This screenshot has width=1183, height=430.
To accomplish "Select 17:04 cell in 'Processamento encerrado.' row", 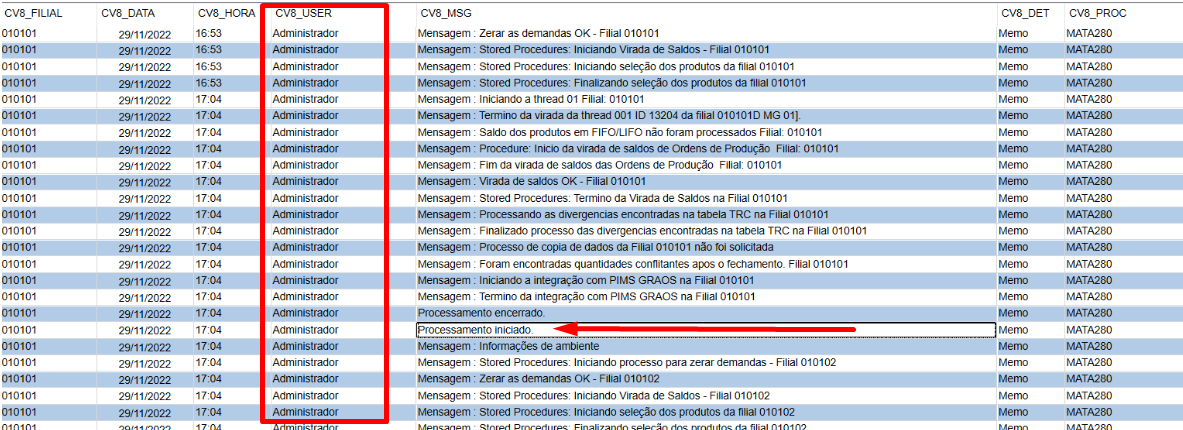I will (x=208, y=313).
